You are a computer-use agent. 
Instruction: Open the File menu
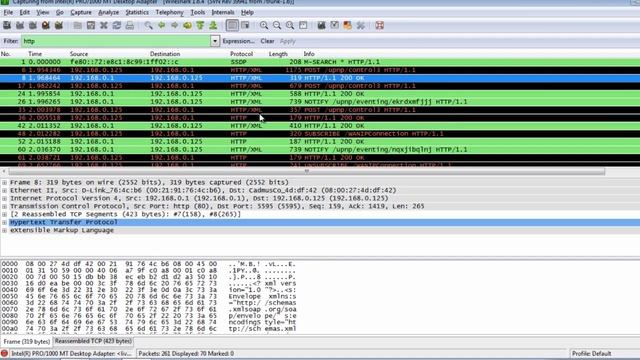[x=8, y=12]
